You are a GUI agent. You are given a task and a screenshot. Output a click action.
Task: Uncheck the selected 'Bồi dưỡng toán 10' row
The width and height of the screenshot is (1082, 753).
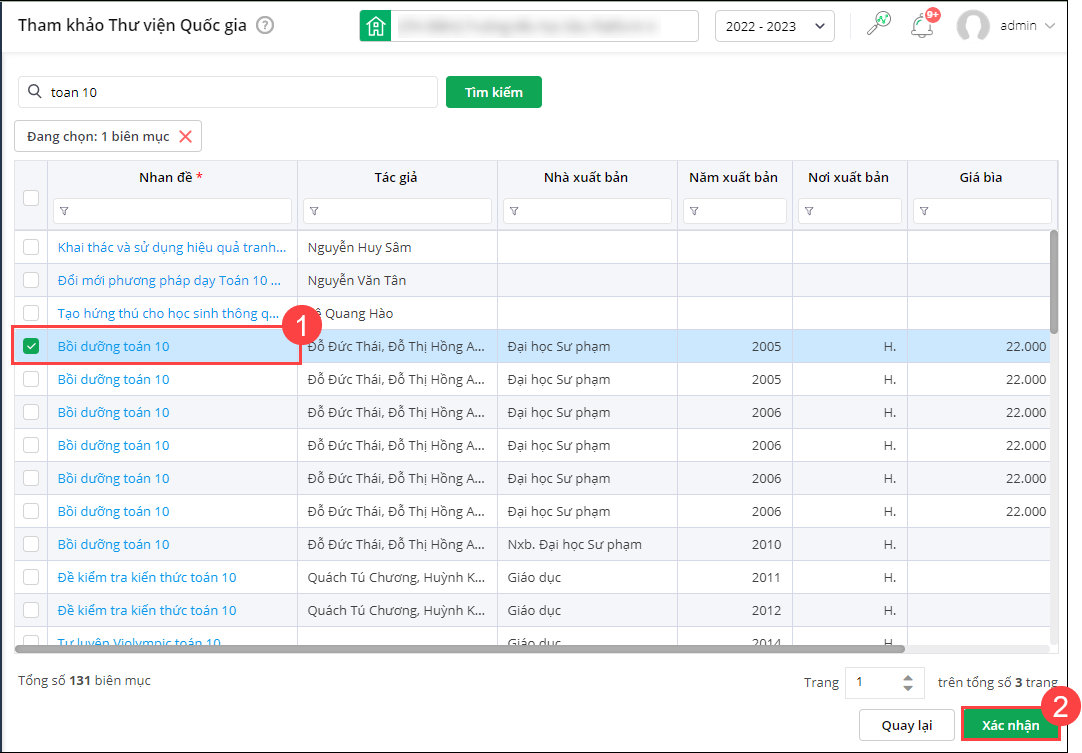(x=31, y=346)
